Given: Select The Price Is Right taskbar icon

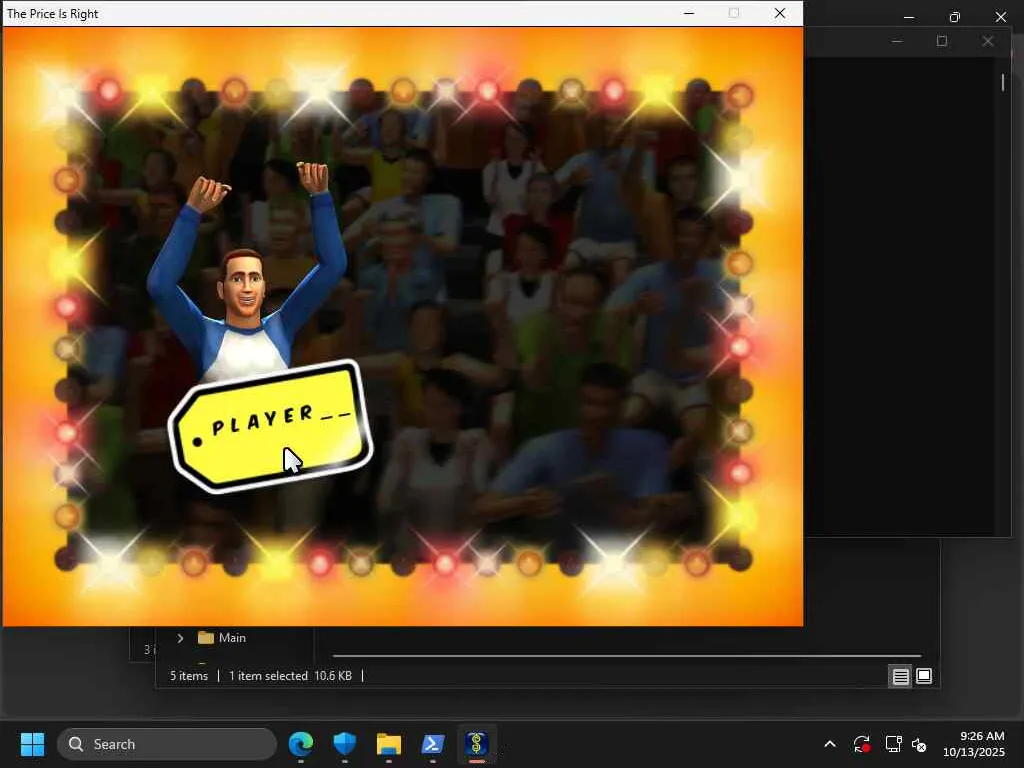Looking at the screenshot, I should 477,744.
